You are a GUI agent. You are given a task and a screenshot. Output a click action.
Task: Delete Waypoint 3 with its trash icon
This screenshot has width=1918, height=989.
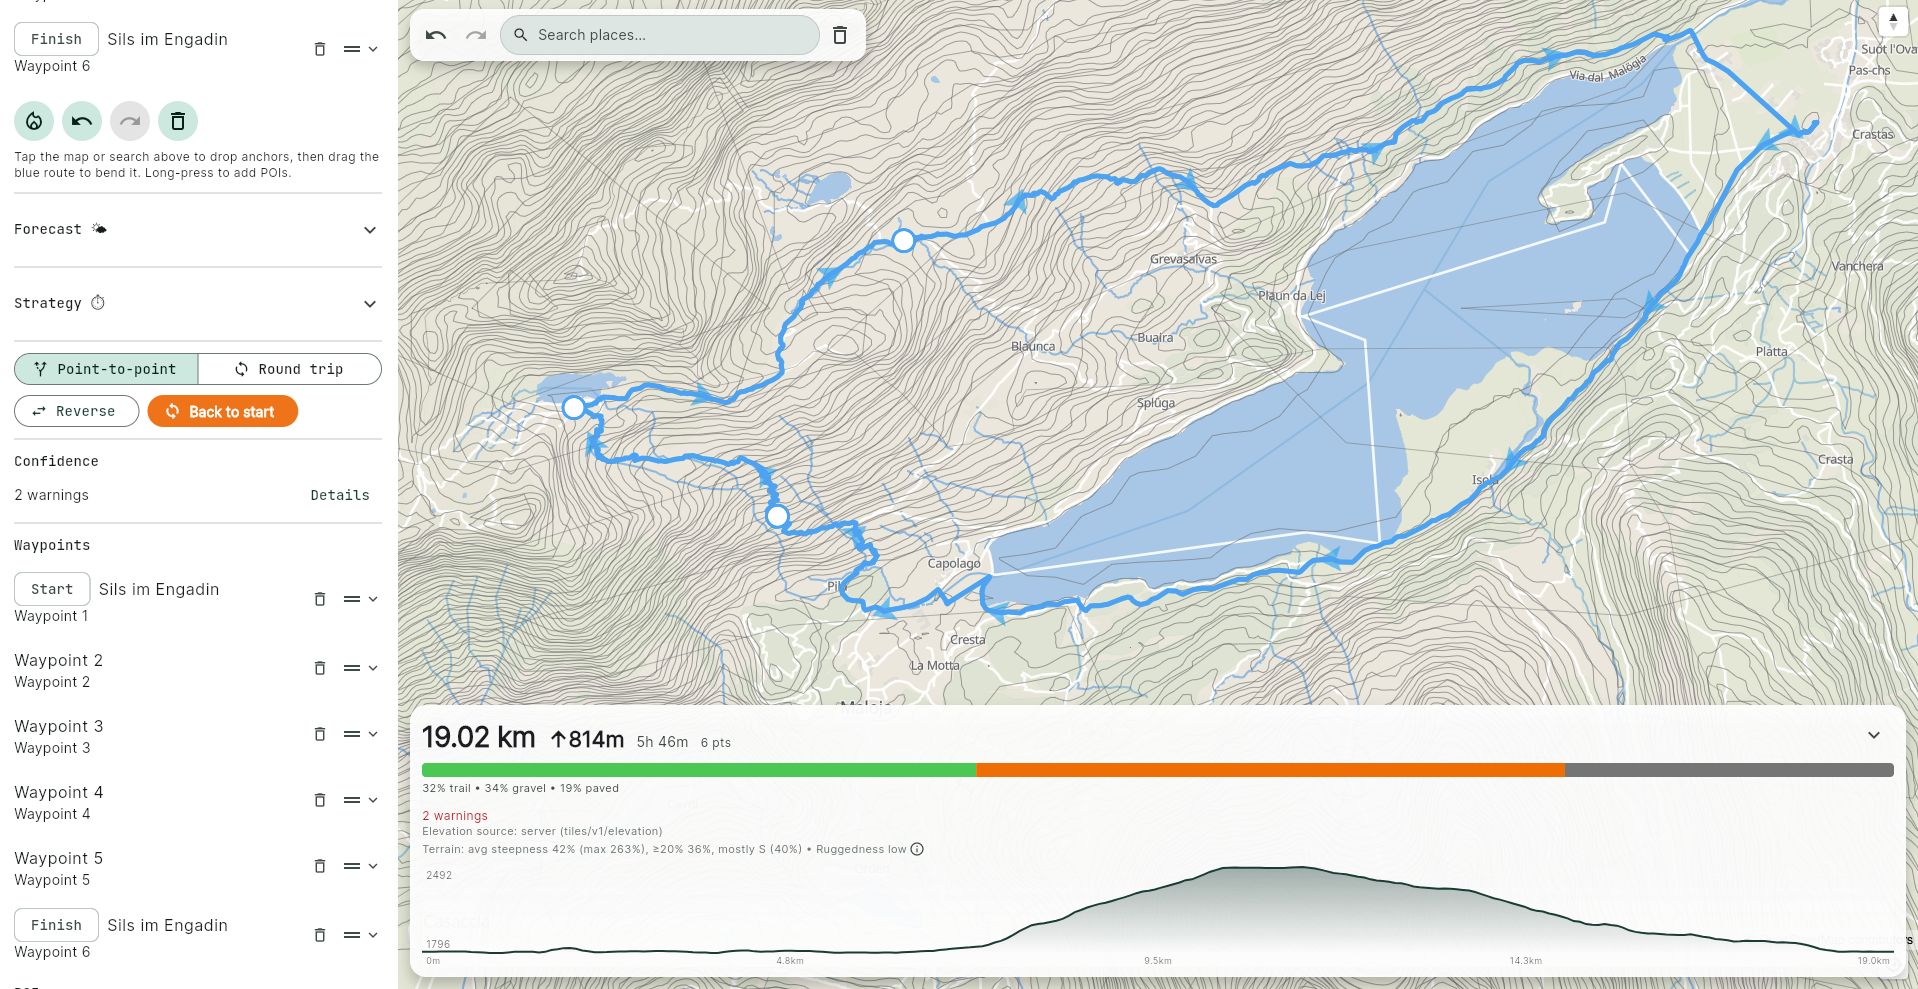(x=319, y=733)
